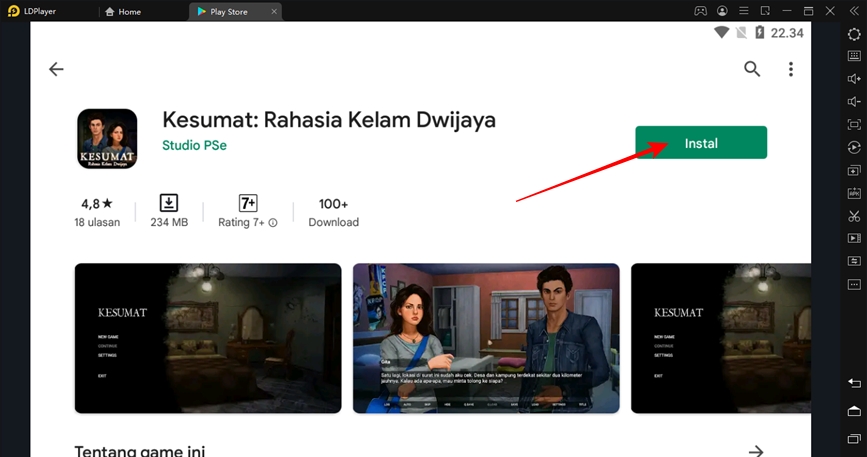Click the no SIM card status icon
This screenshot has height=457, width=867.
pyautogui.click(x=741, y=33)
